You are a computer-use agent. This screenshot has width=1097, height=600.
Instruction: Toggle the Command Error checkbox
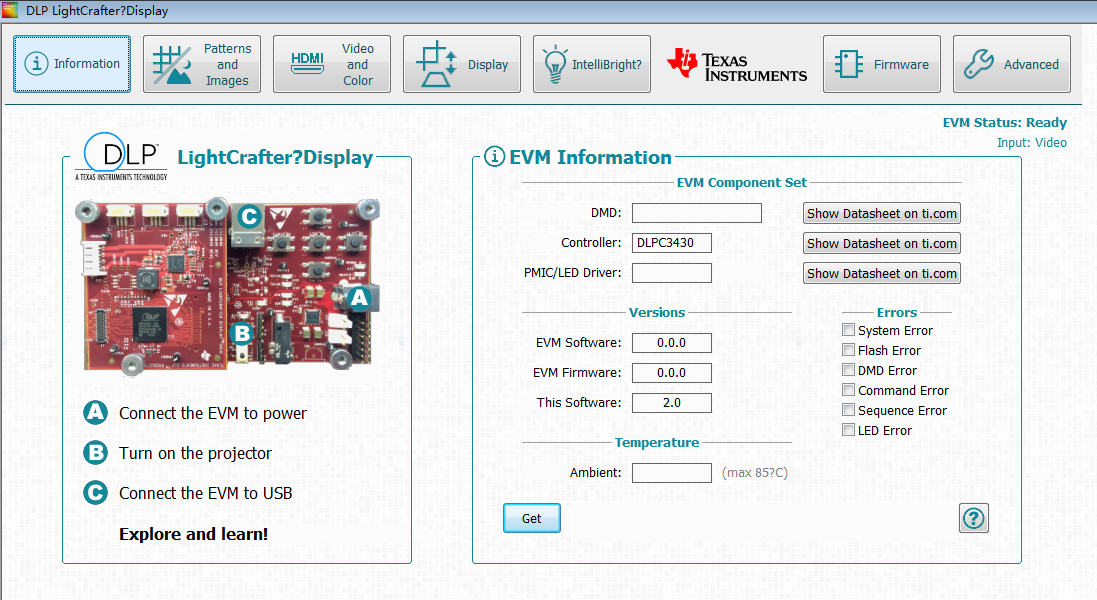pyautogui.click(x=848, y=390)
